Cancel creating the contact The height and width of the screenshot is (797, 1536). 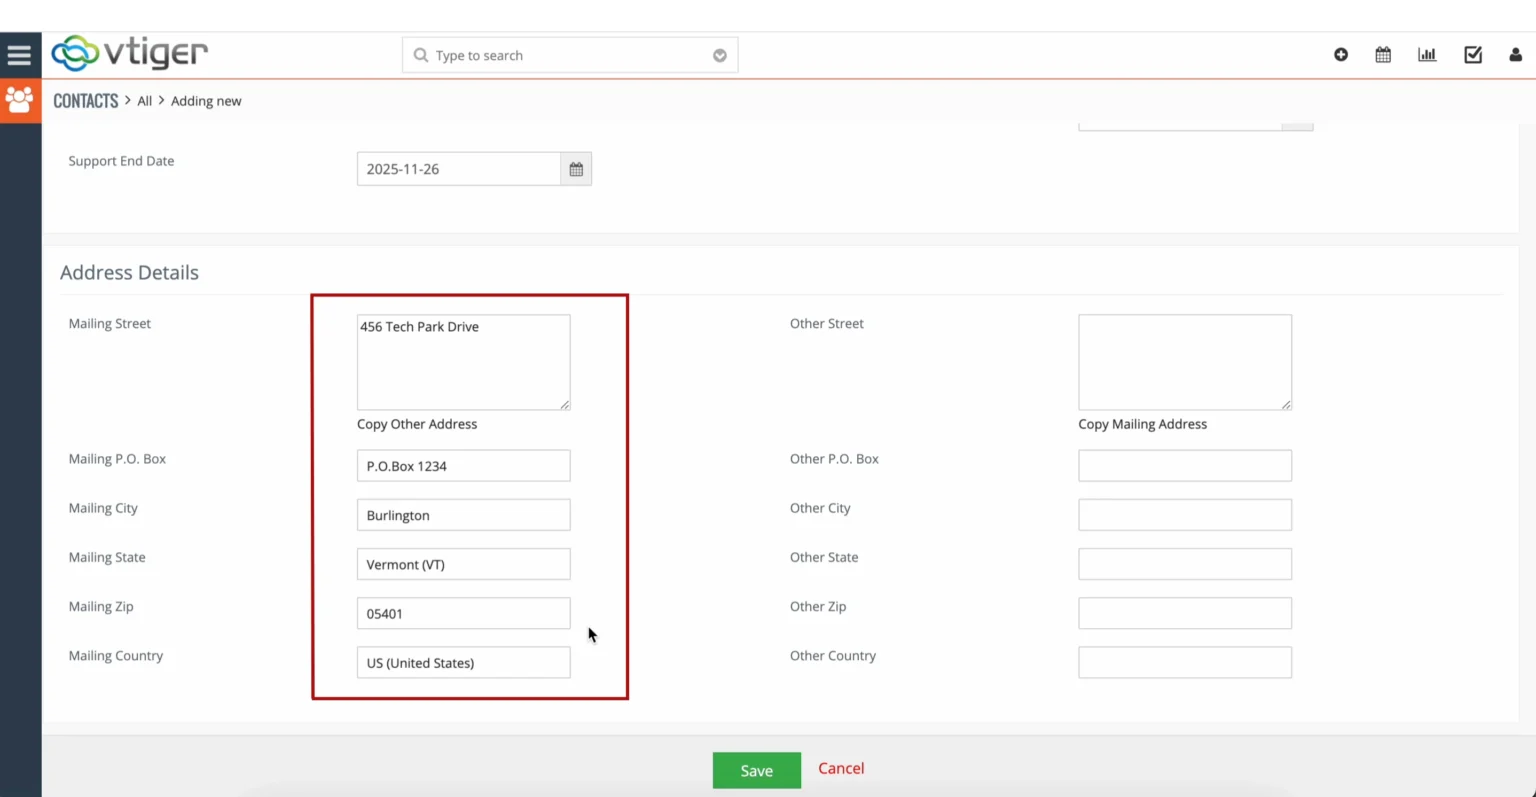point(840,768)
